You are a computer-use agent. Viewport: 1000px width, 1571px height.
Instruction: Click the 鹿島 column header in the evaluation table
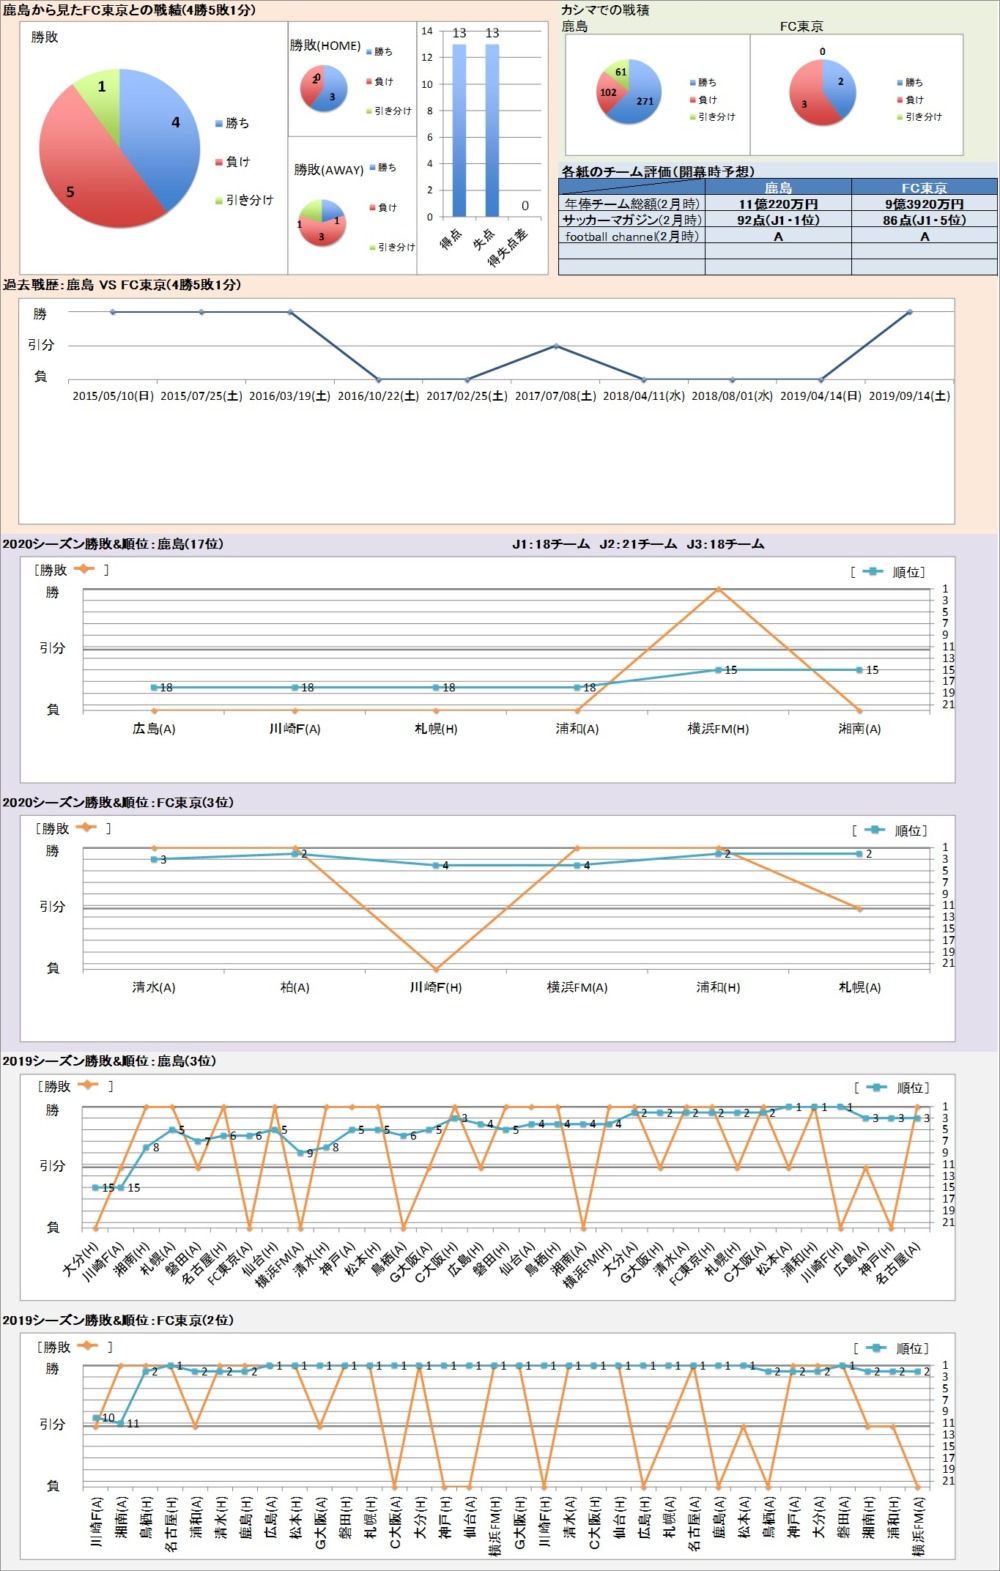[x=778, y=187]
